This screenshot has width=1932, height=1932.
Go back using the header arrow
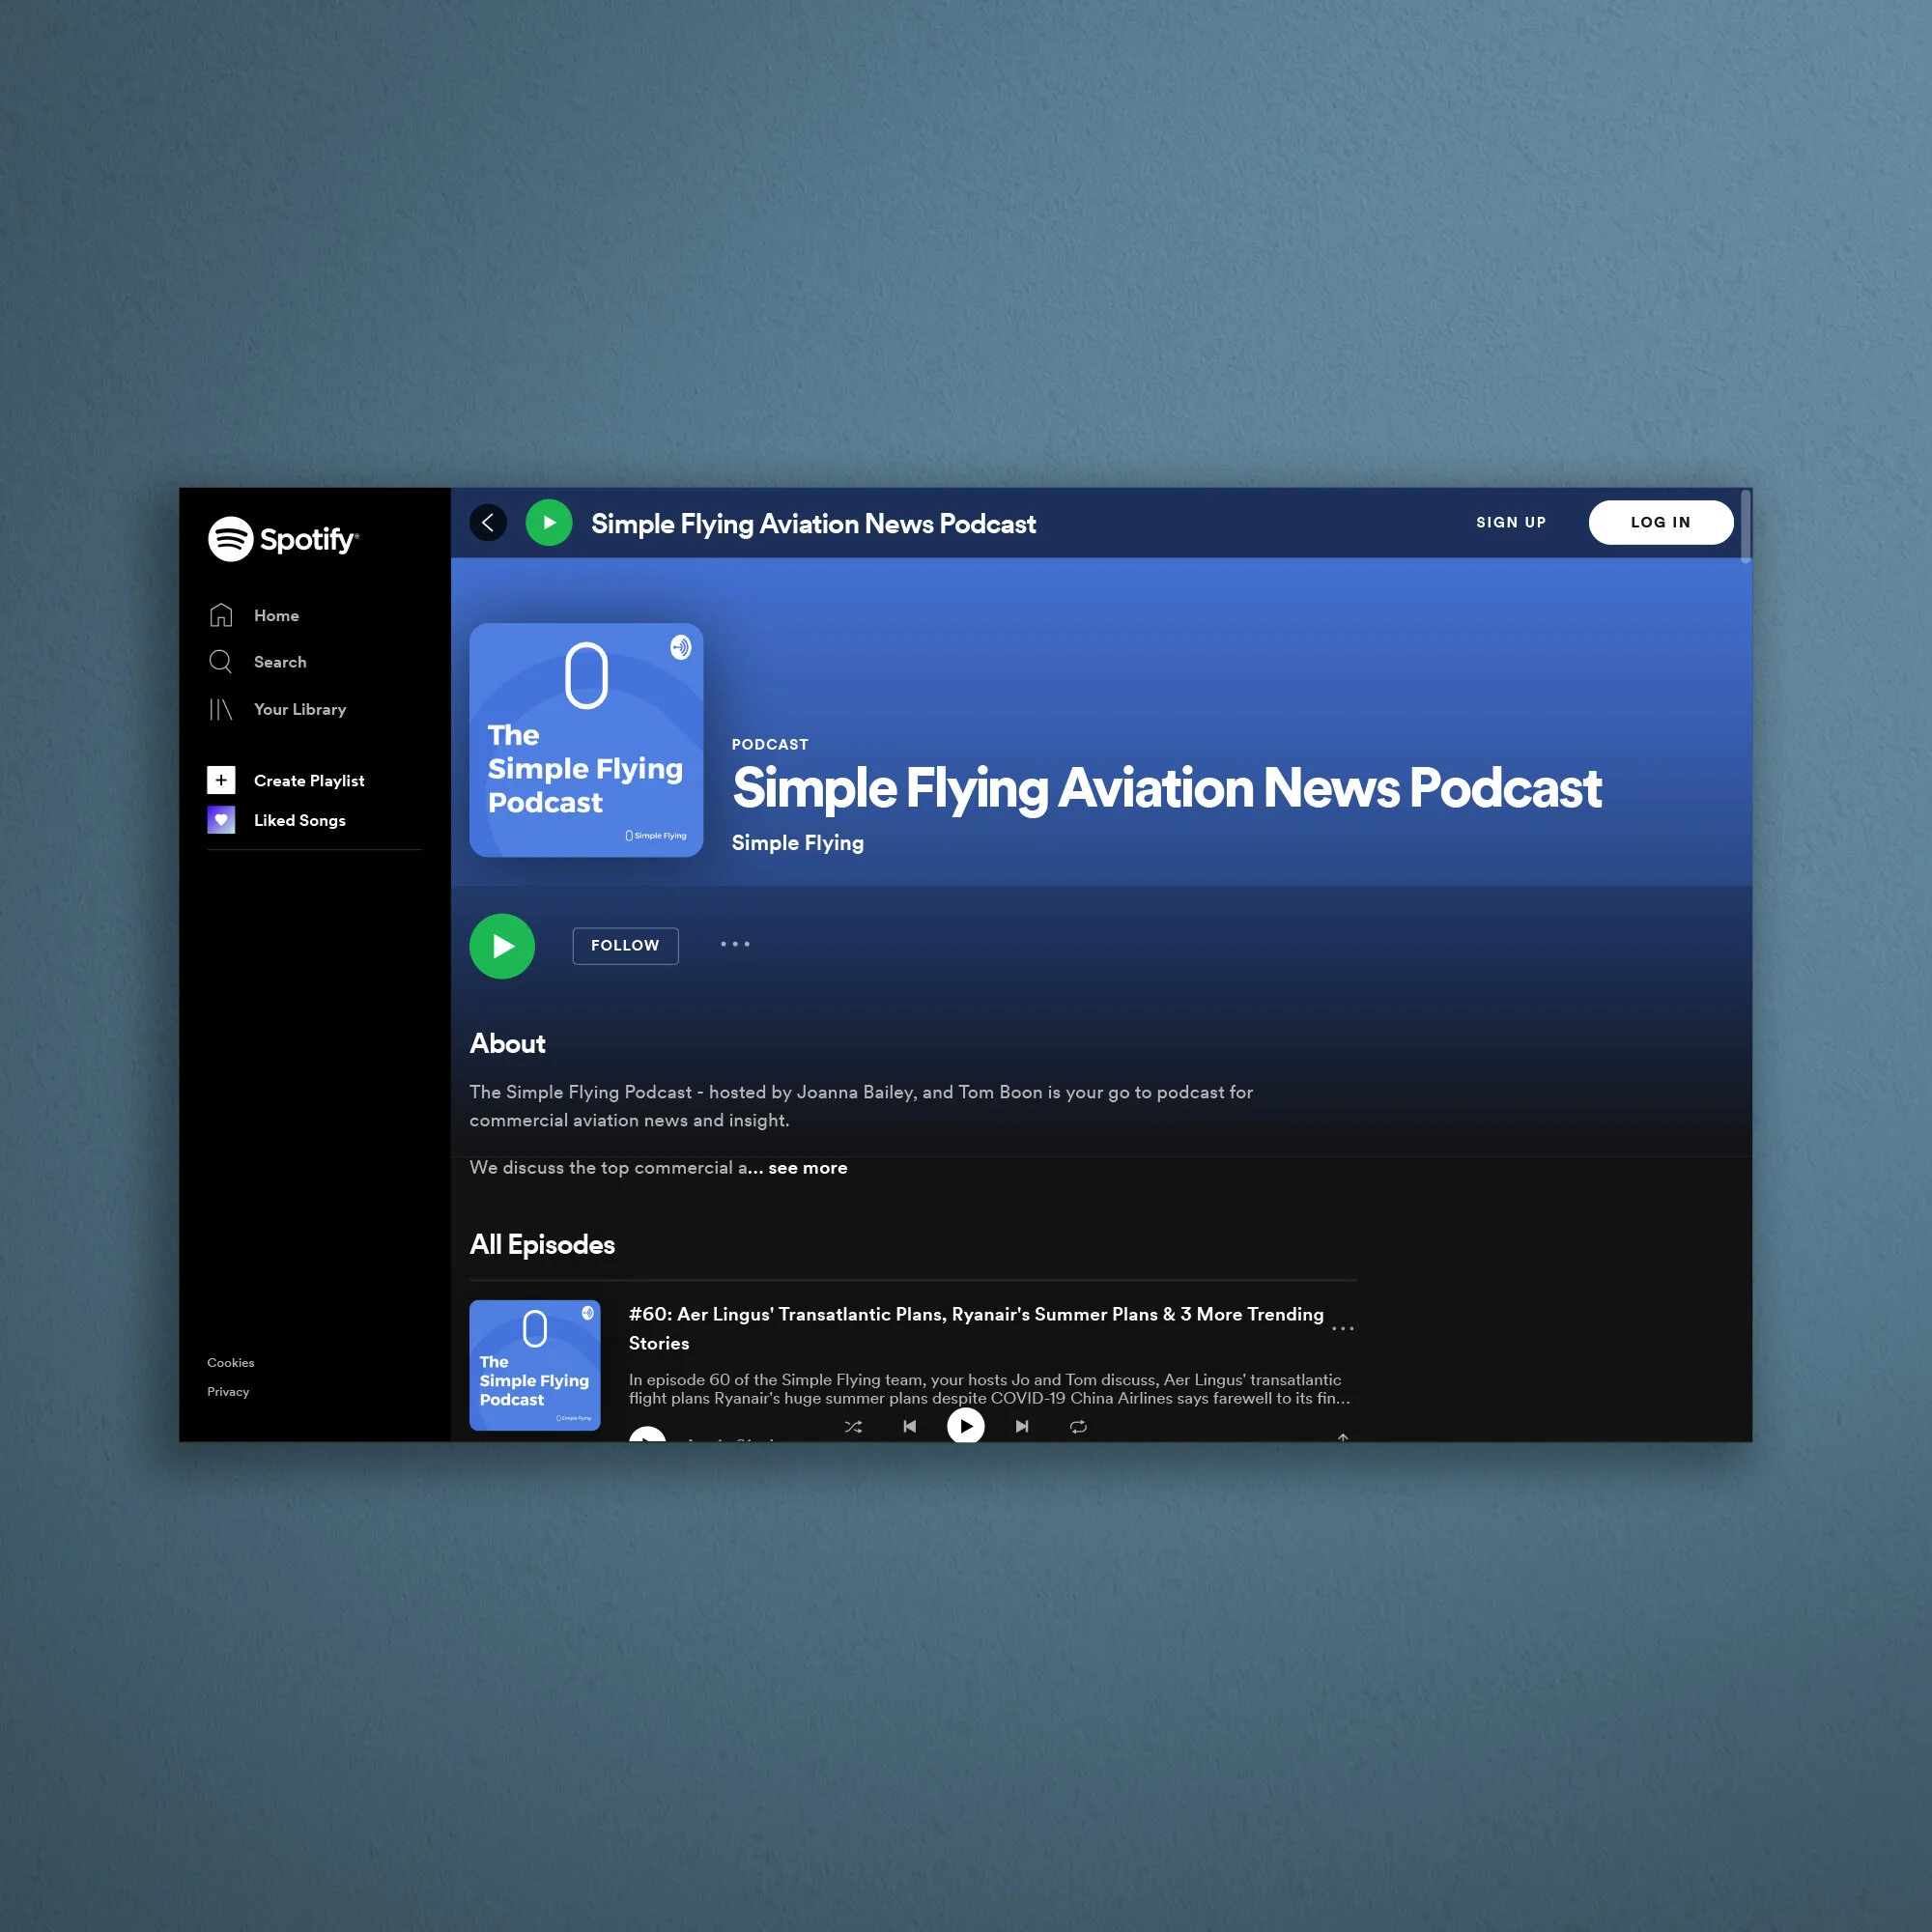(488, 522)
